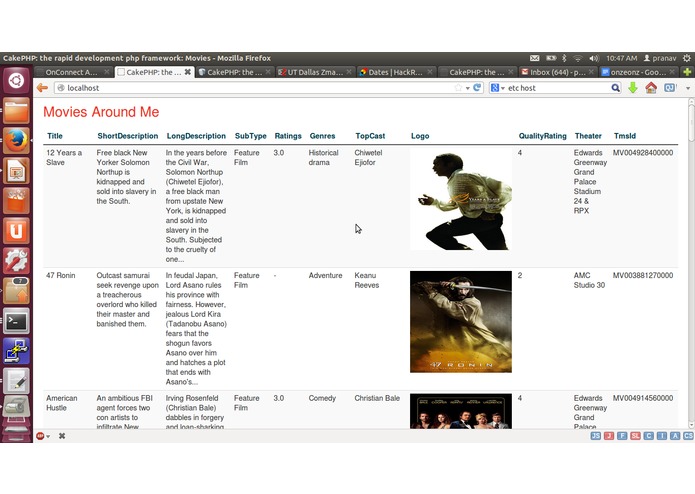Toggle the red J status bar button
Viewport: 695px width, 494px height.
[x=609, y=436]
